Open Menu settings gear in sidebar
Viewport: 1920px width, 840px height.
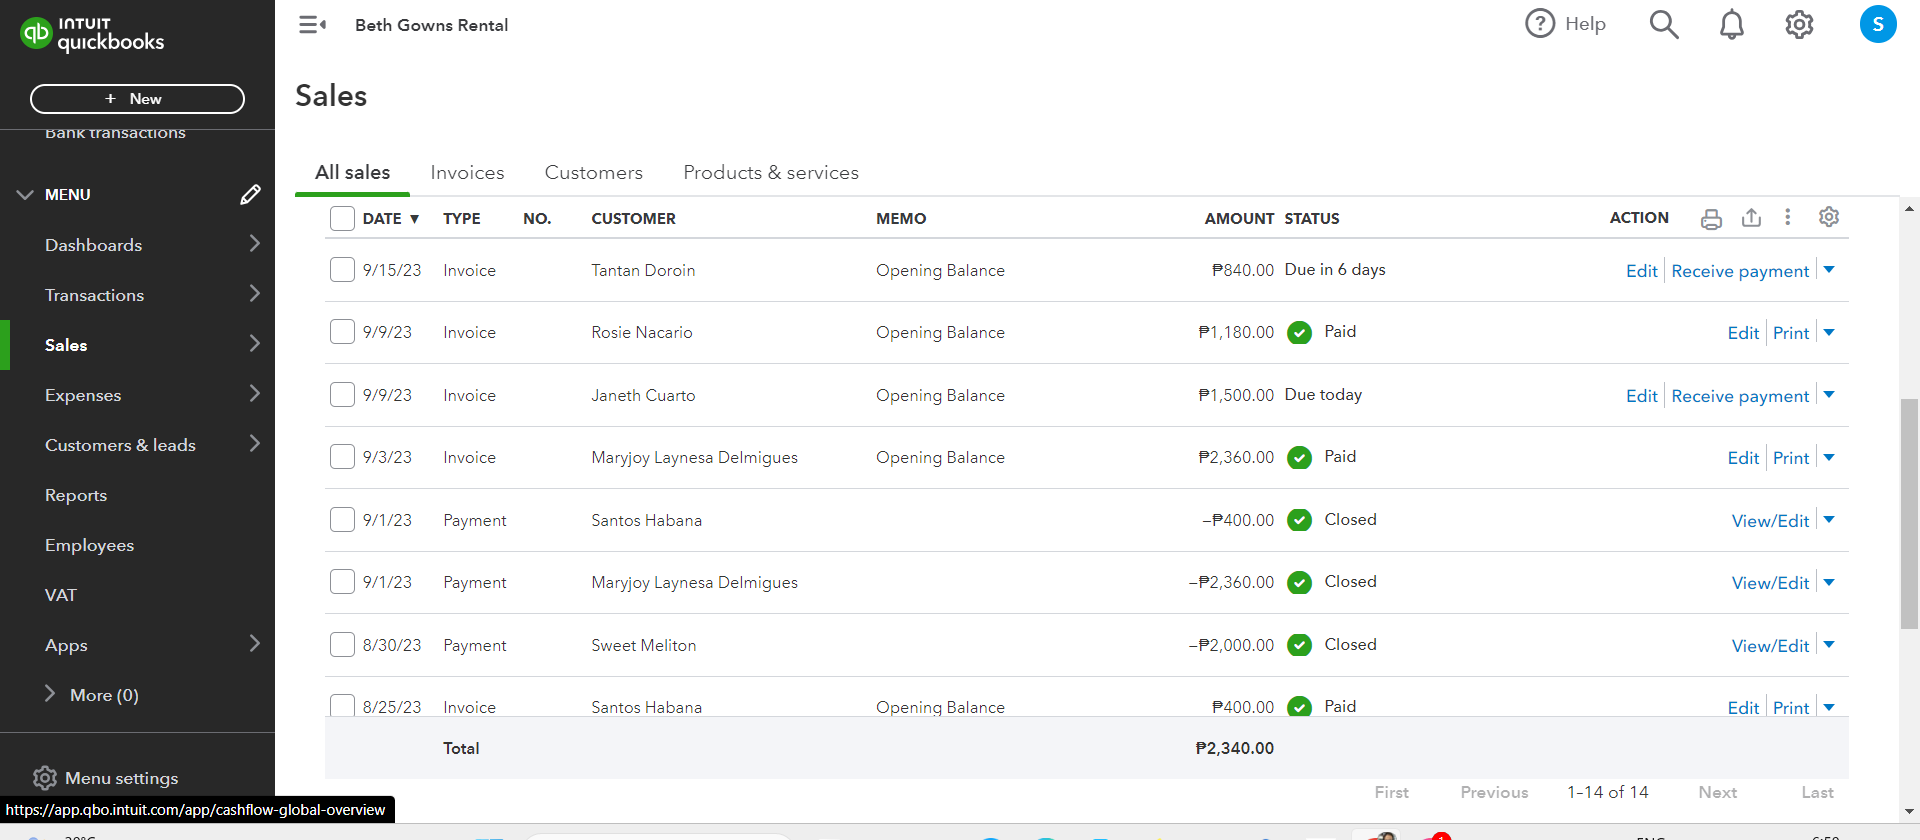(x=45, y=778)
